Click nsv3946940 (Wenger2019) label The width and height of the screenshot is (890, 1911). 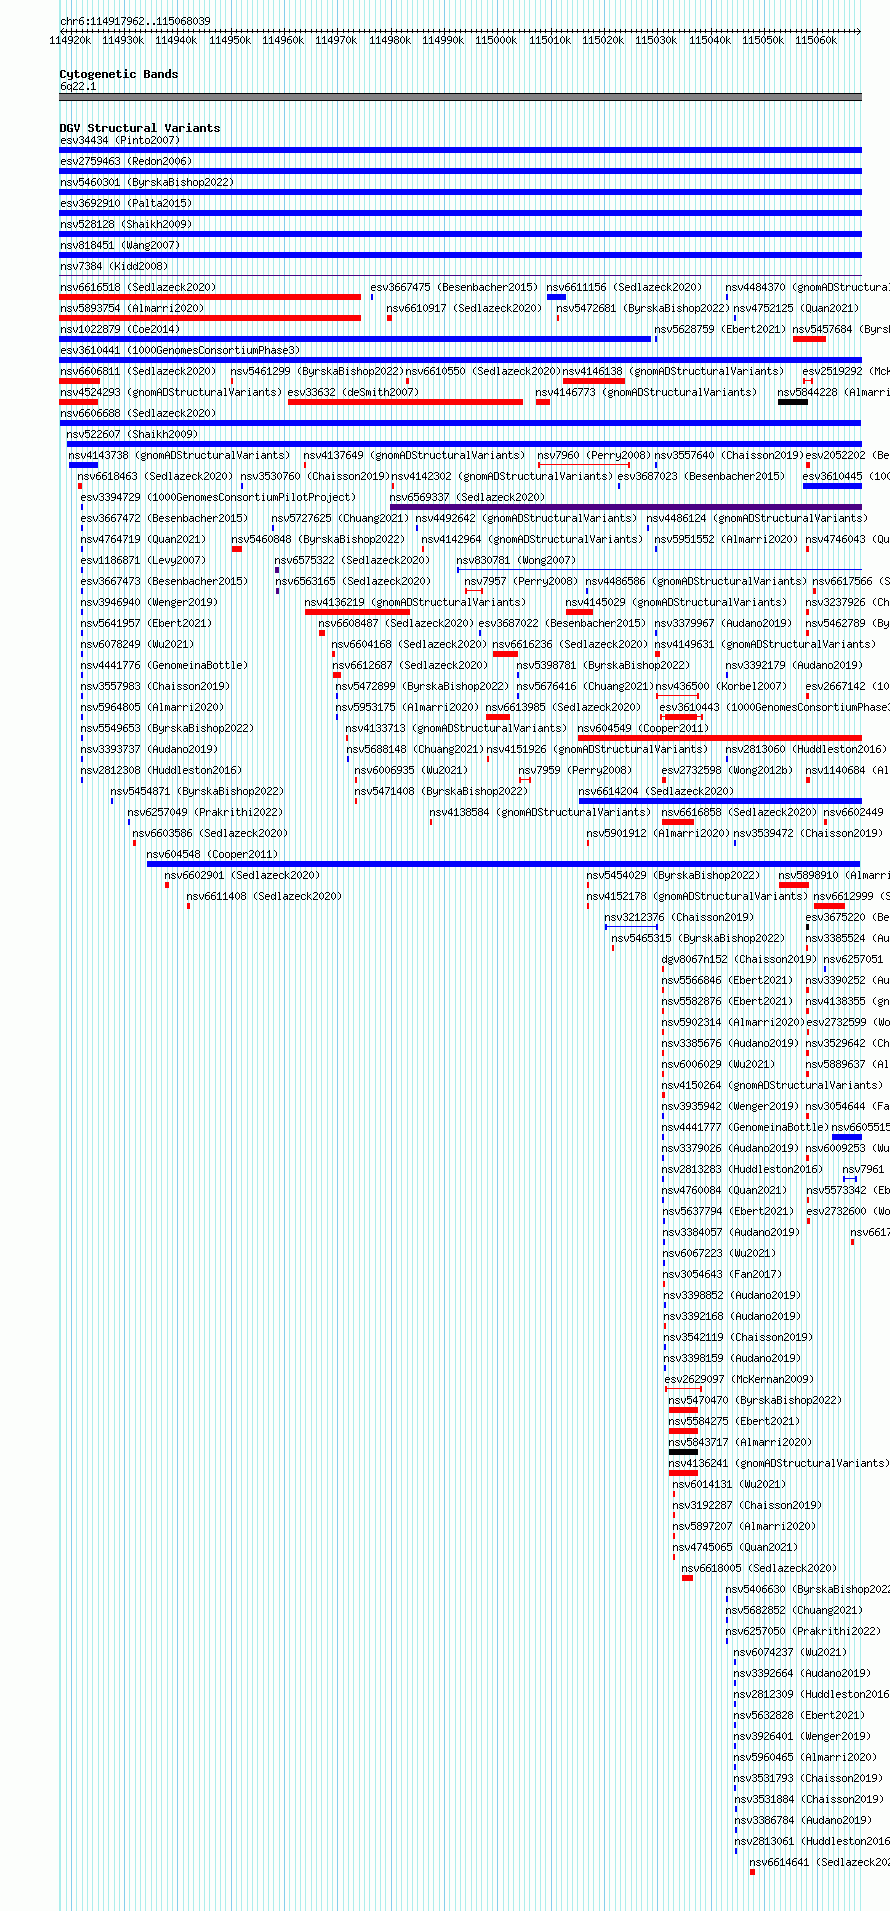pos(149,603)
